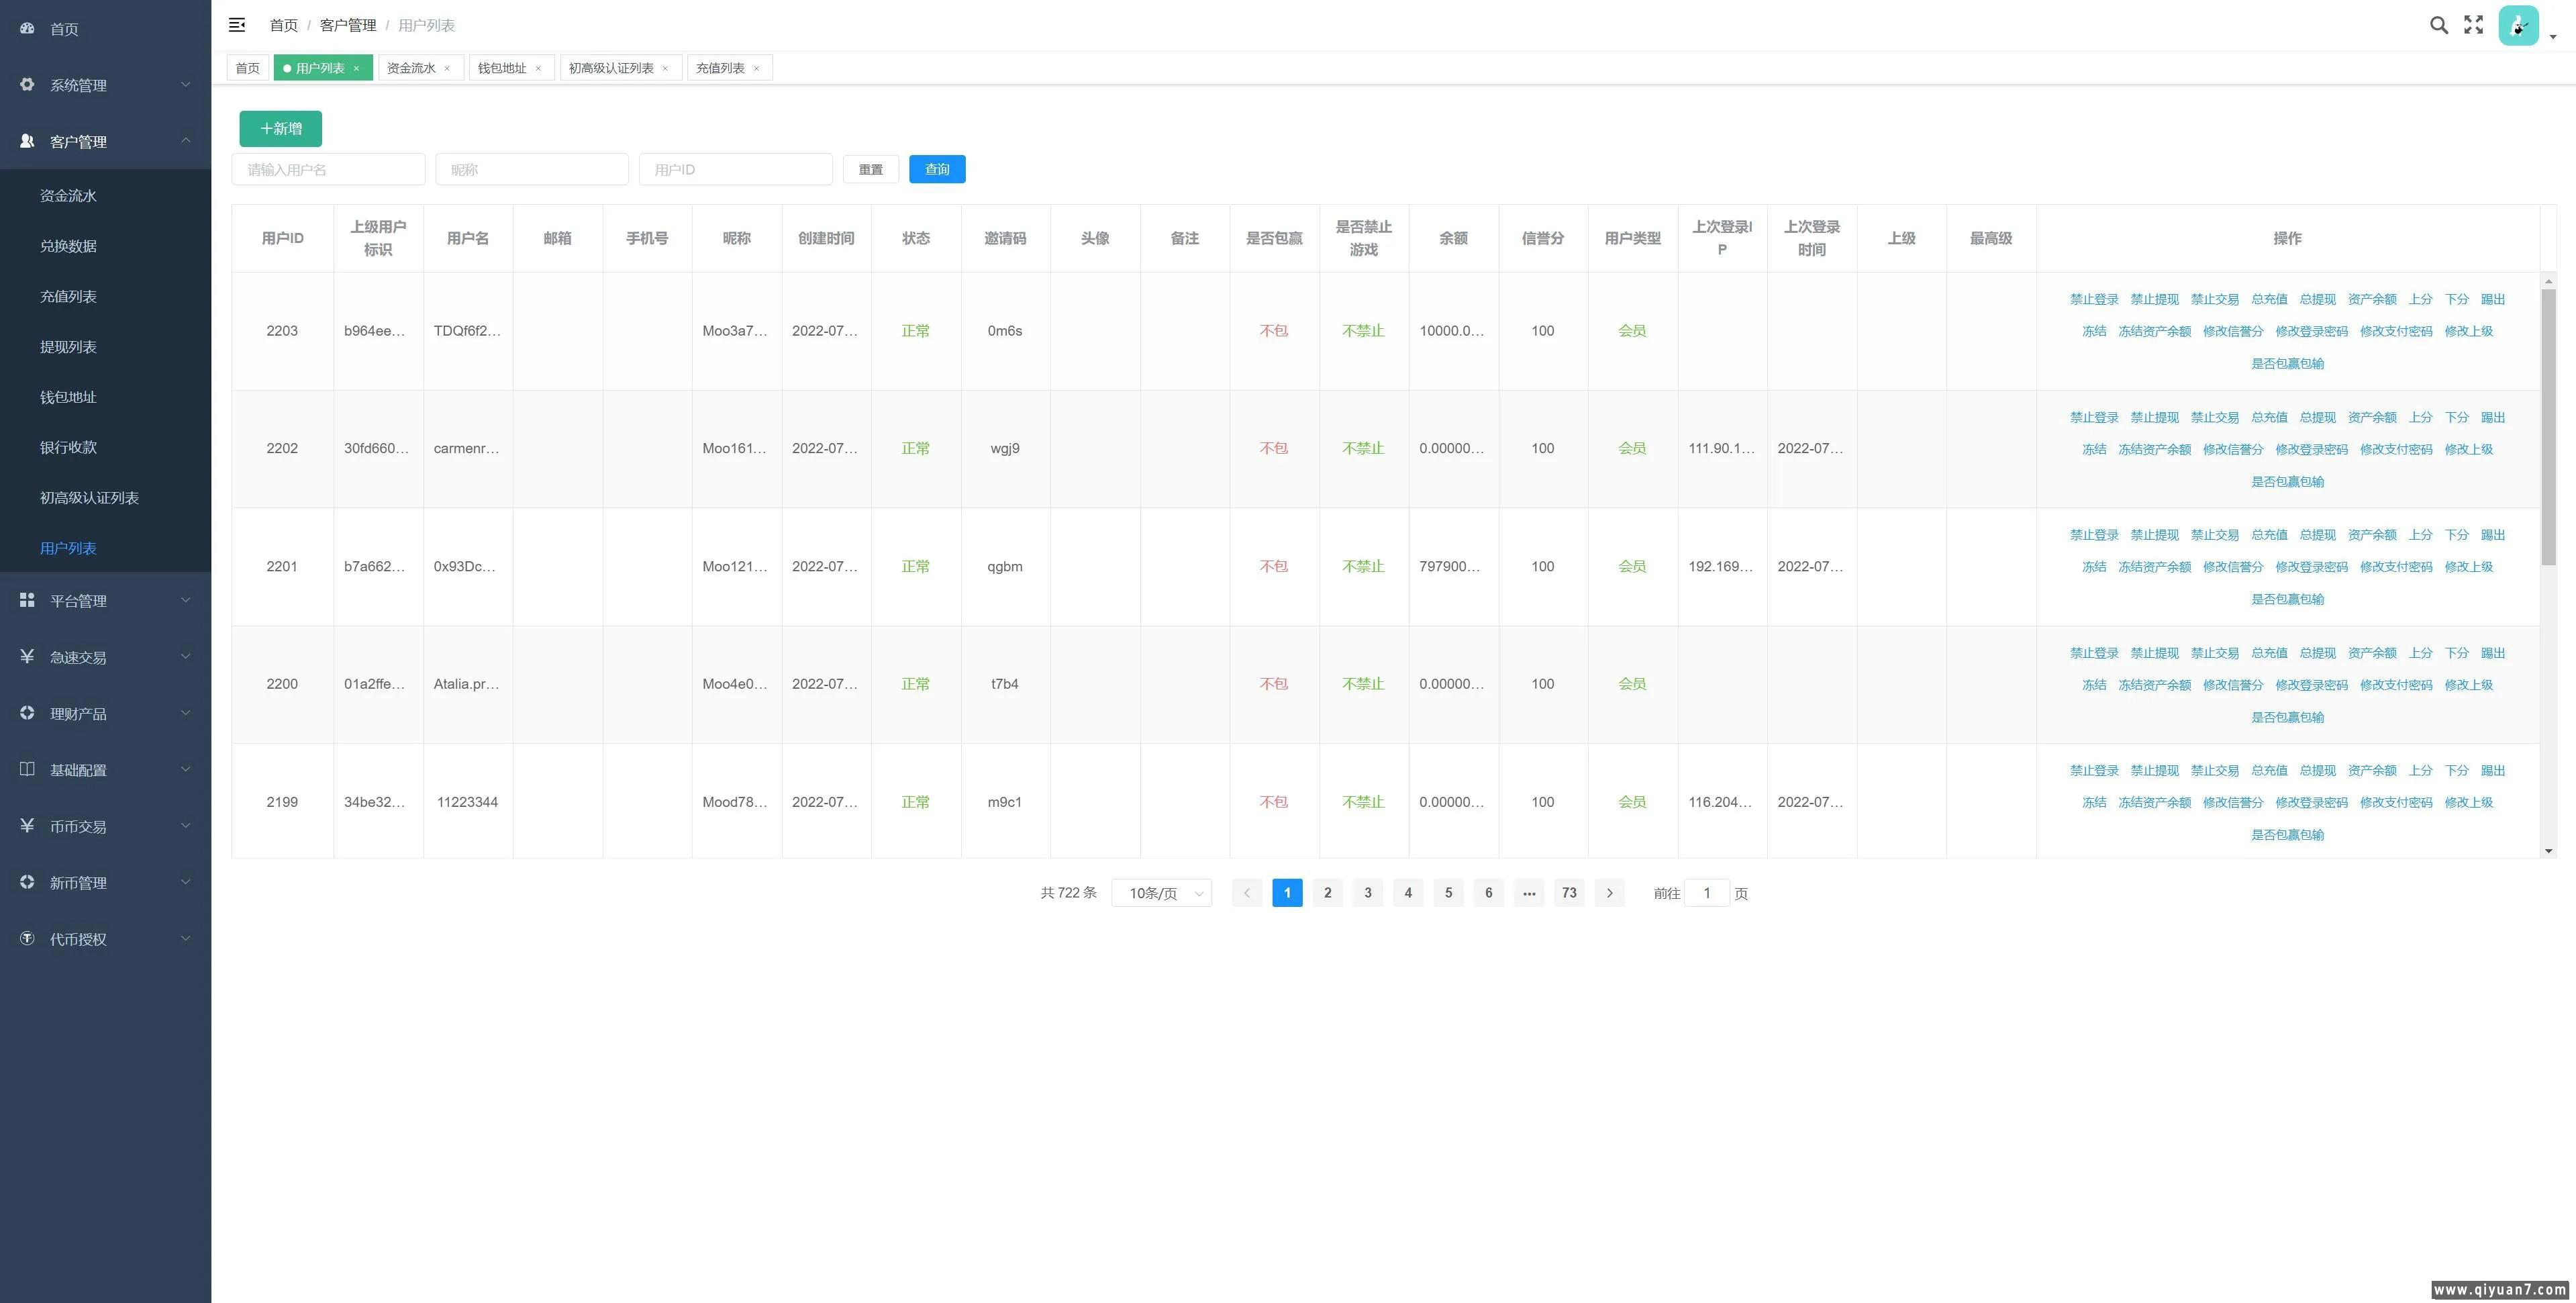Close the 资金流水 tab
The height and width of the screenshot is (1303, 2576).
[447, 69]
